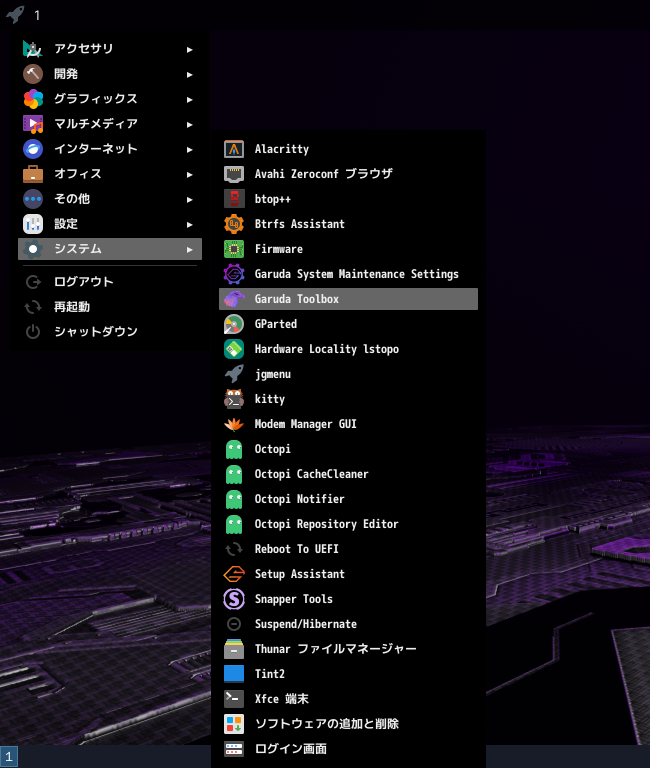
Task: Click the shutdown power icon
Action: 33,332
